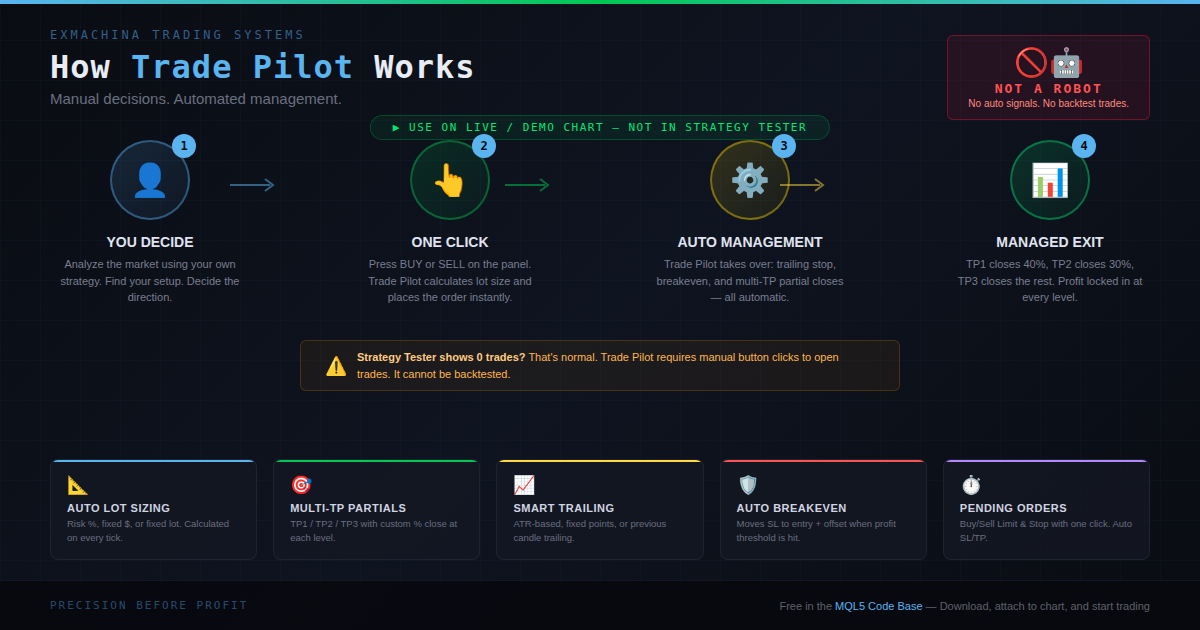Click the prohibited sign icon in NOT A ROBOT badge
The height and width of the screenshot is (630, 1200).
click(x=1031, y=63)
